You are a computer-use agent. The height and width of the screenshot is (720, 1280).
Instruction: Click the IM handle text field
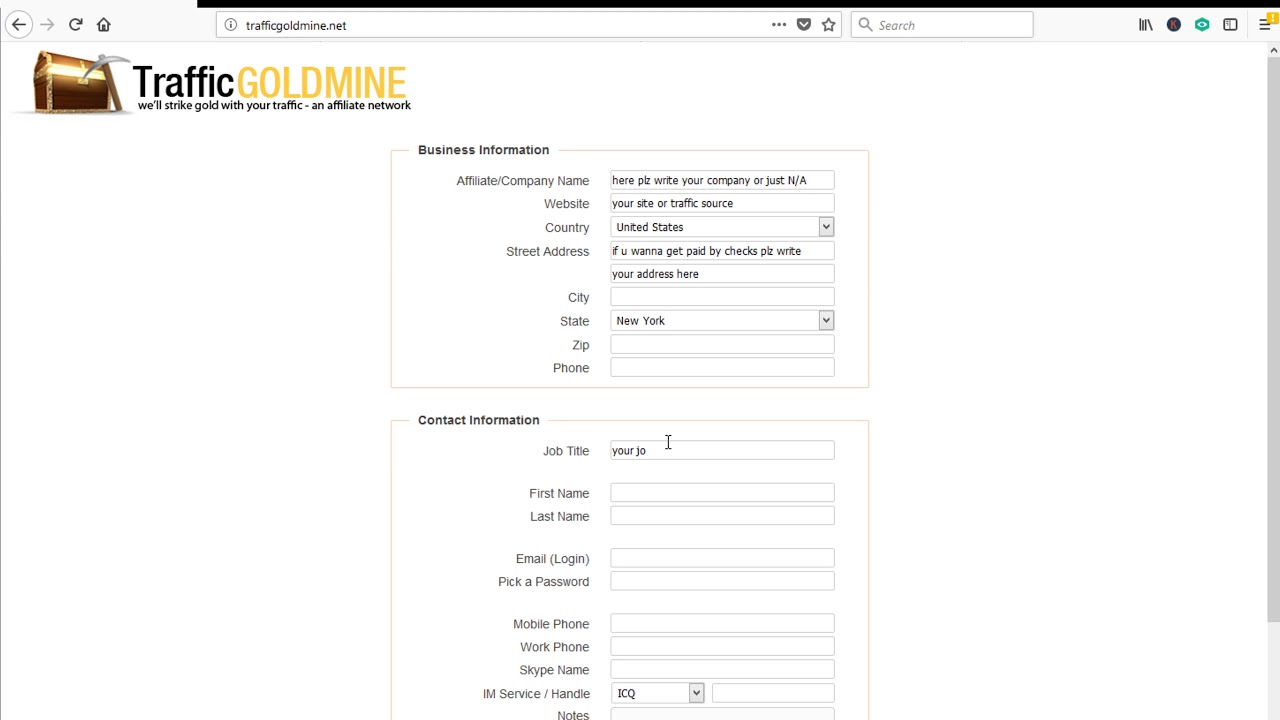(773, 693)
